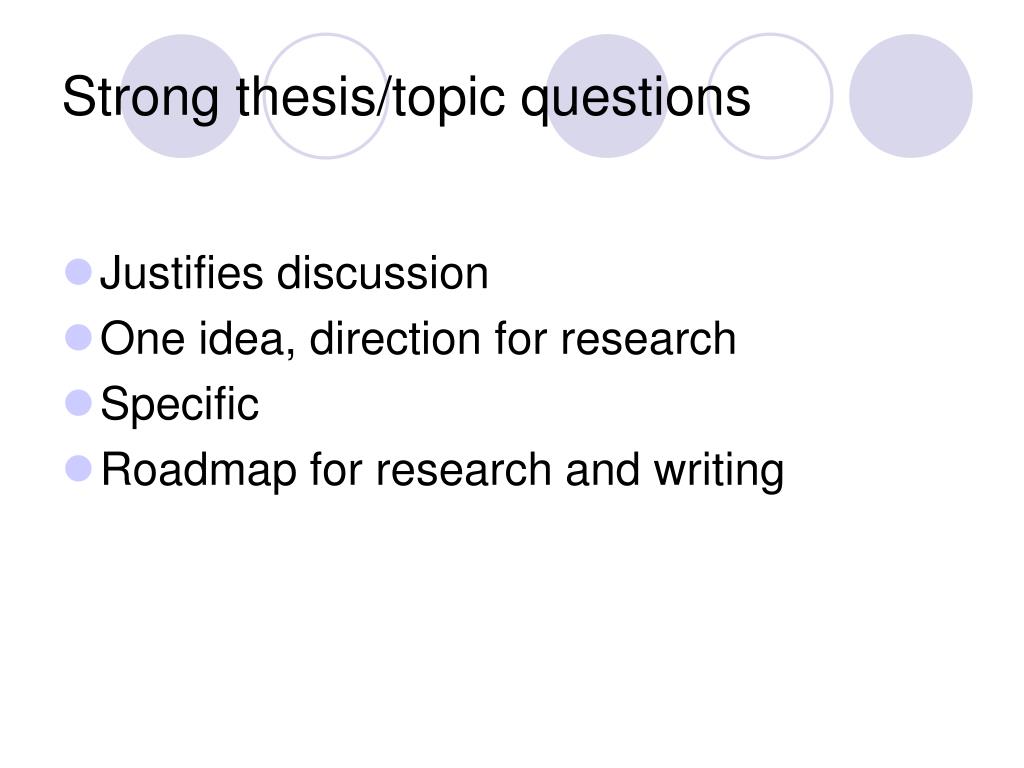Click the rightmost filled lavender circle
The width and height of the screenshot is (1024, 768).
coord(911,96)
